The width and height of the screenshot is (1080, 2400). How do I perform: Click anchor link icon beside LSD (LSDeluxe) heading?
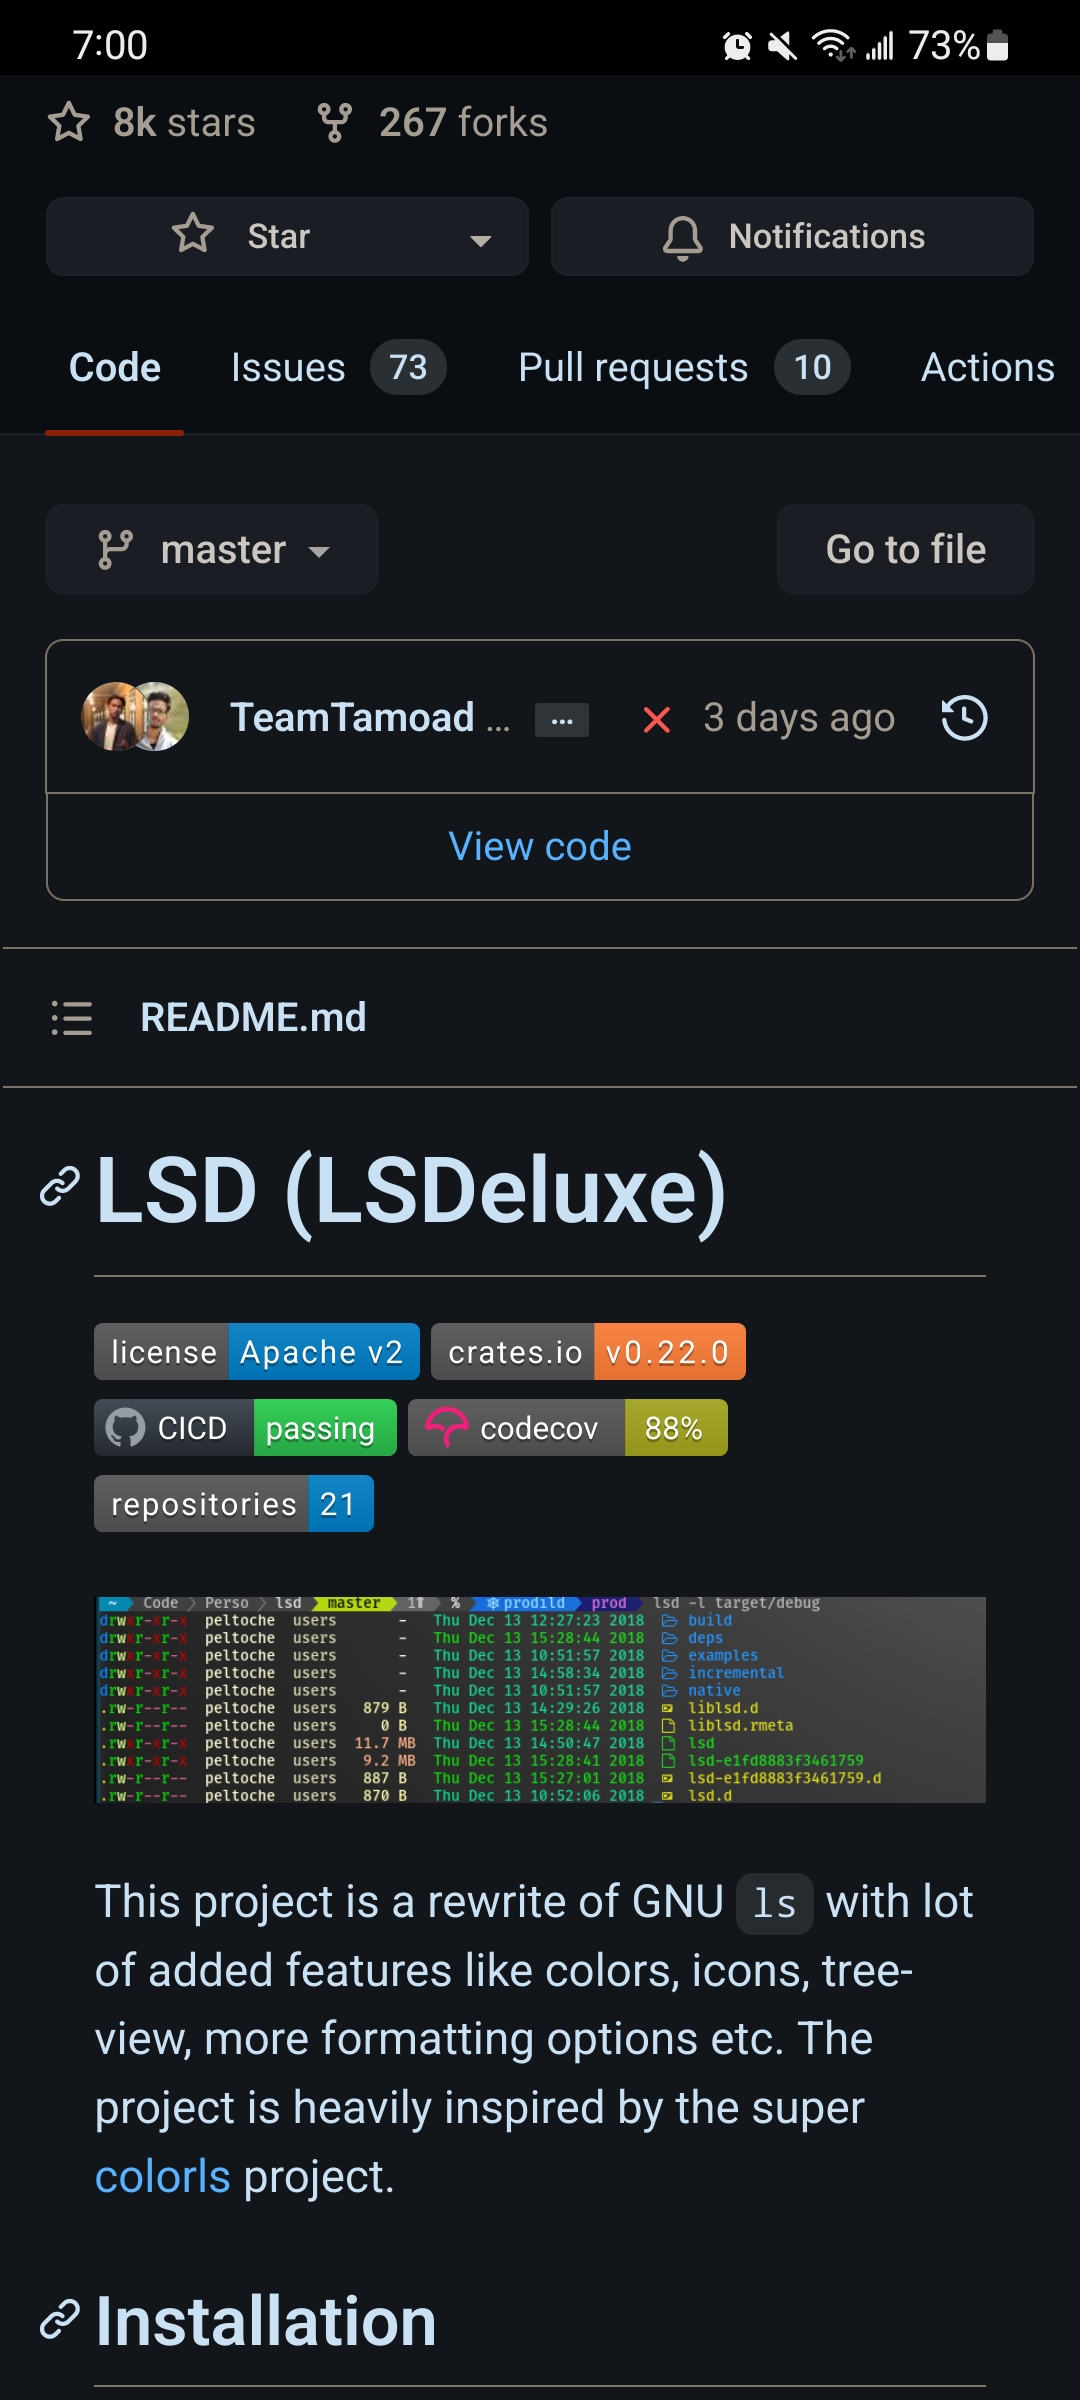pyautogui.click(x=60, y=1187)
